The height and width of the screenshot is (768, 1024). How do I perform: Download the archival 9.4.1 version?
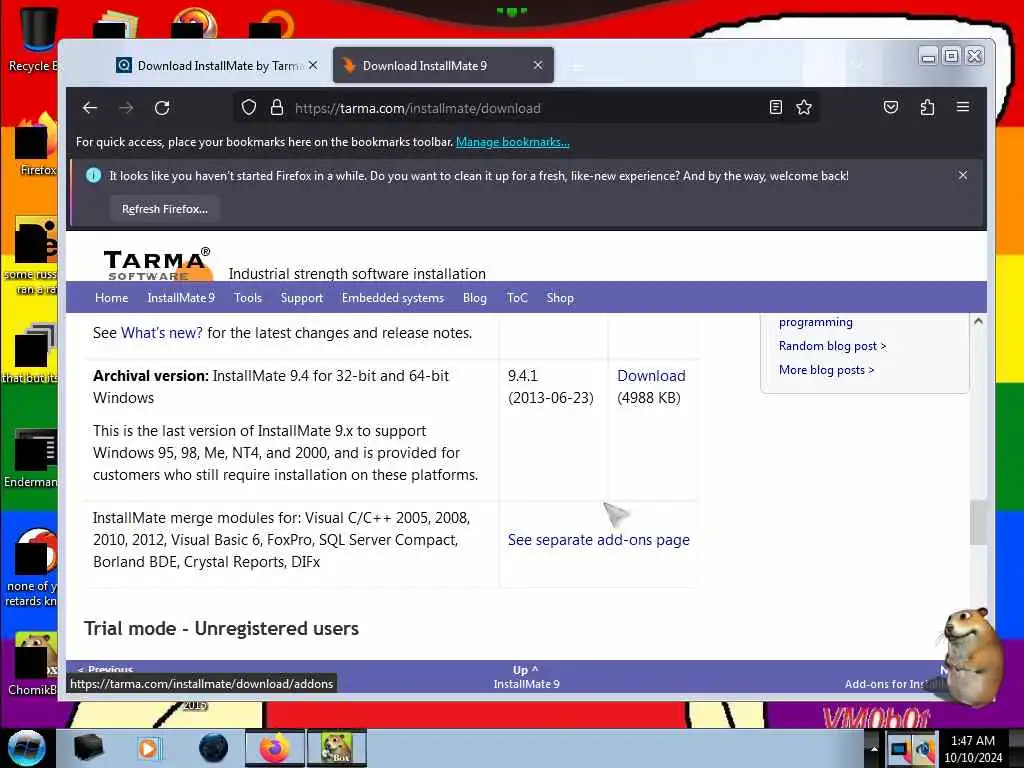point(651,376)
